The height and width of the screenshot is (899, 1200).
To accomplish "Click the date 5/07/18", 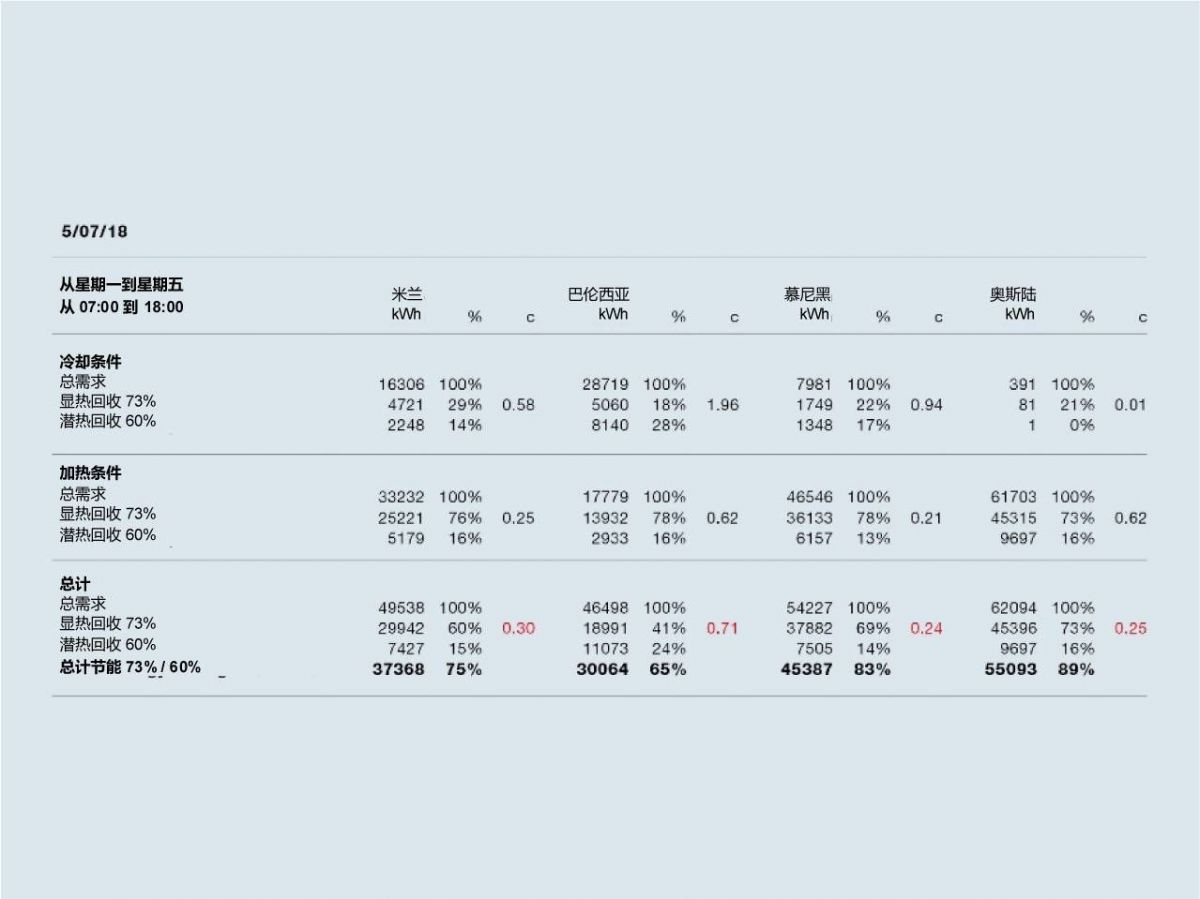I will [x=95, y=231].
